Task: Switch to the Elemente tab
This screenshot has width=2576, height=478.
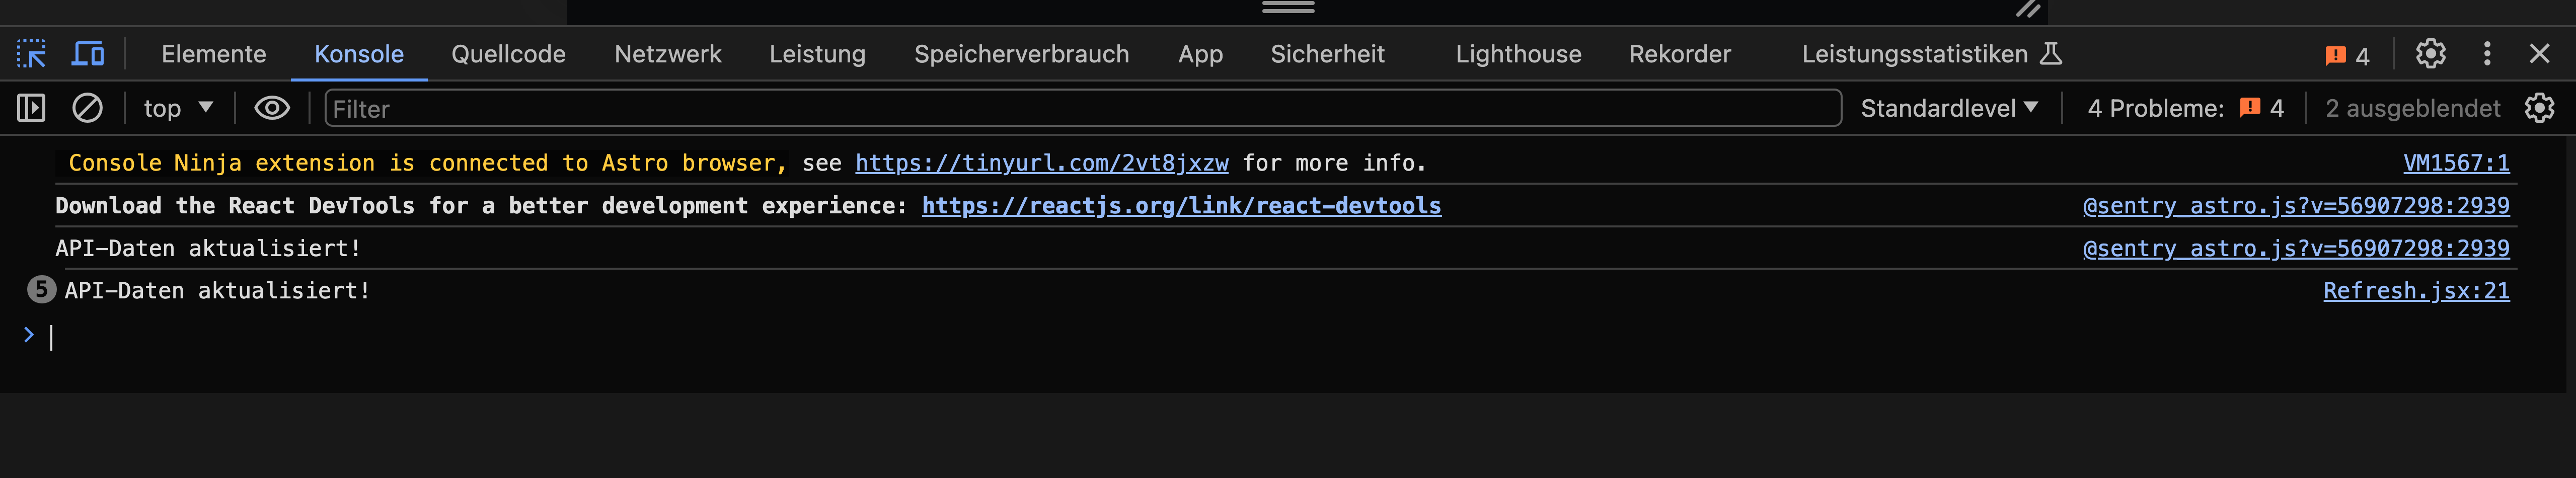Action: tap(214, 54)
